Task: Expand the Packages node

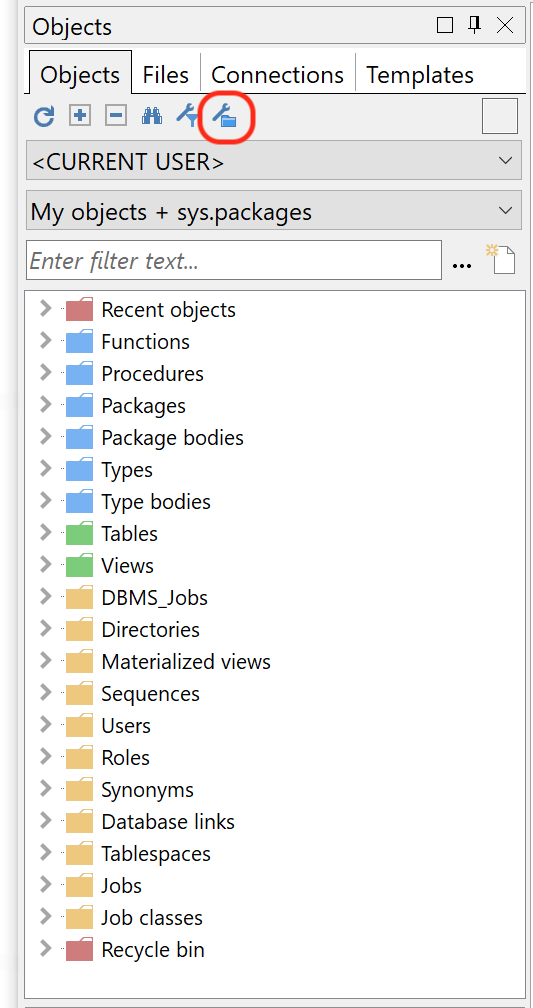Action: (45, 405)
